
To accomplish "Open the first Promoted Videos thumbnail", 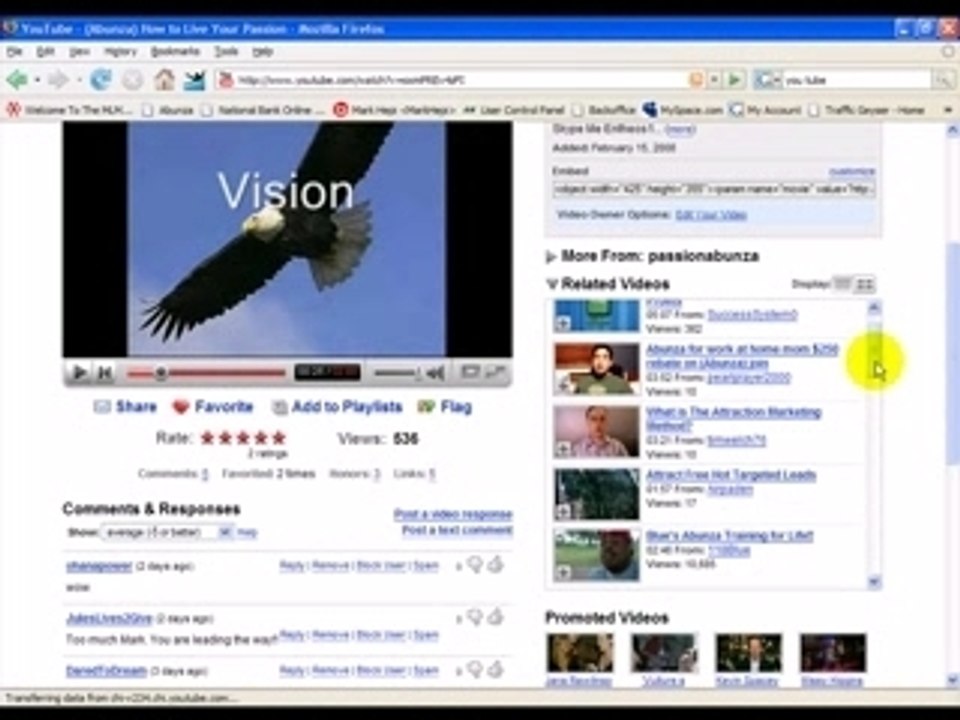I will [x=580, y=653].
